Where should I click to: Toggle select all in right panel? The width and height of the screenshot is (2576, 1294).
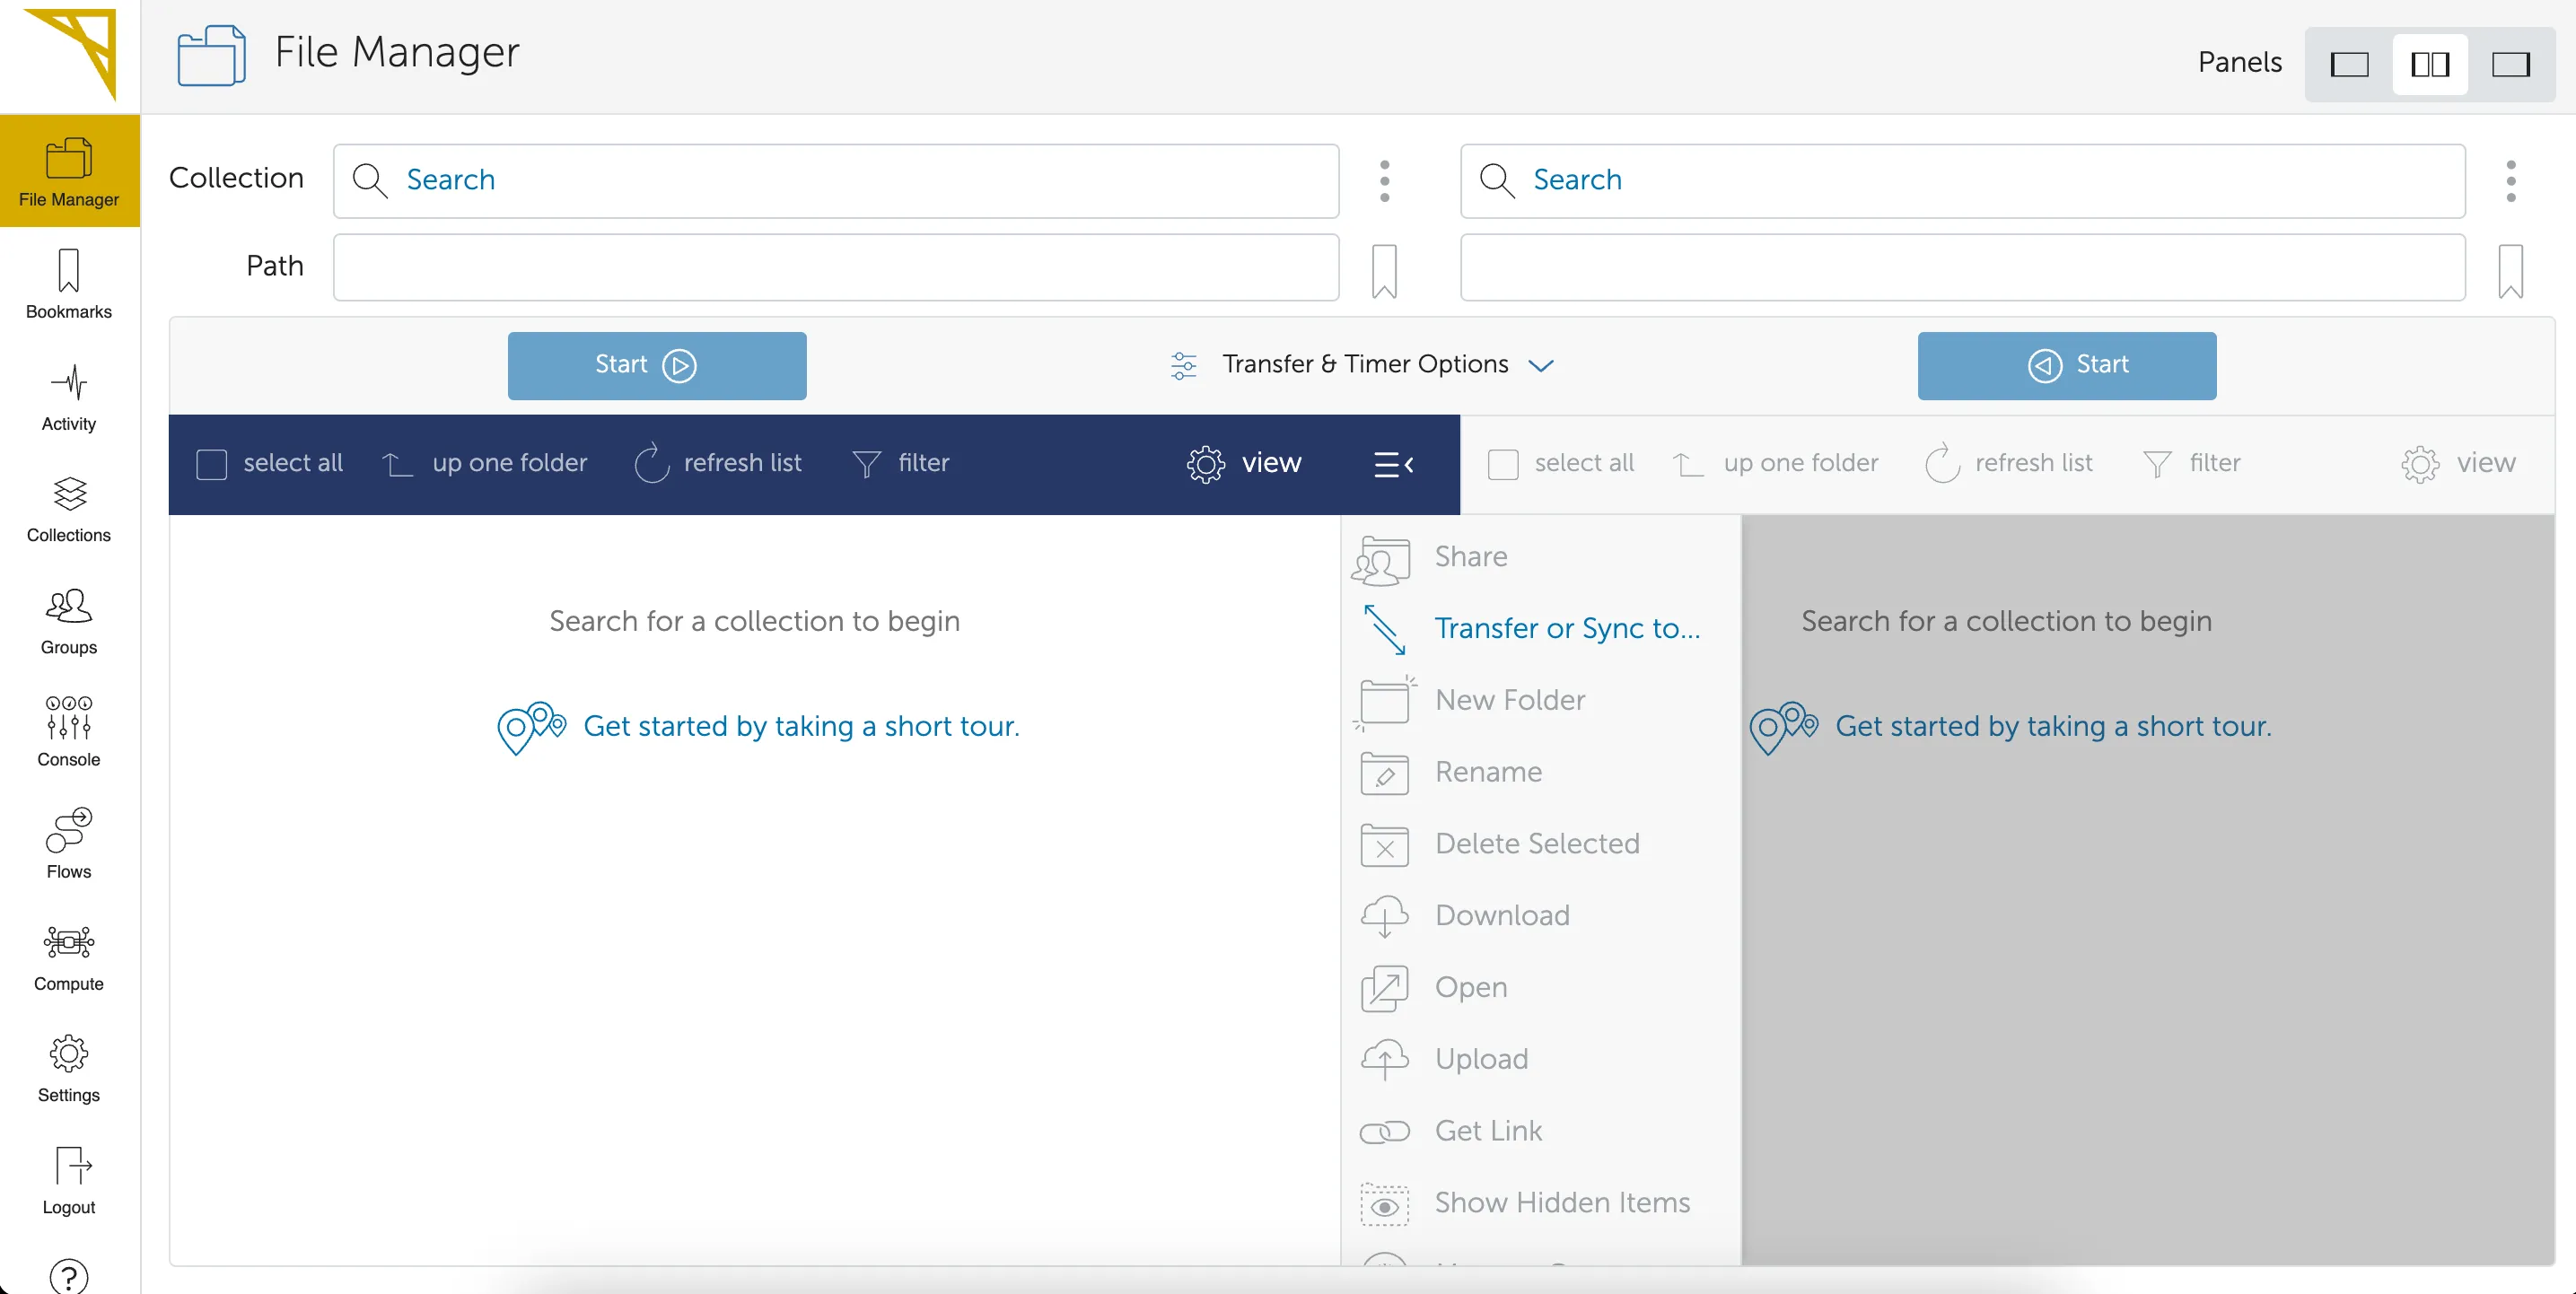(x=1503, y=464)
